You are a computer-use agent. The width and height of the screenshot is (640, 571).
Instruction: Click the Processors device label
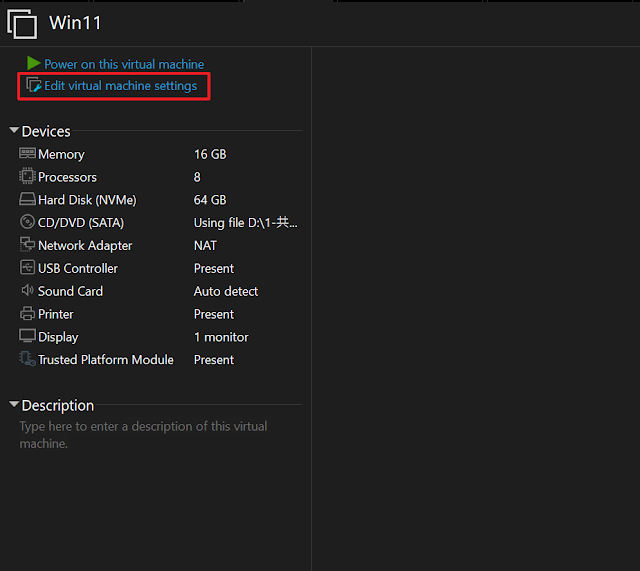67,177
